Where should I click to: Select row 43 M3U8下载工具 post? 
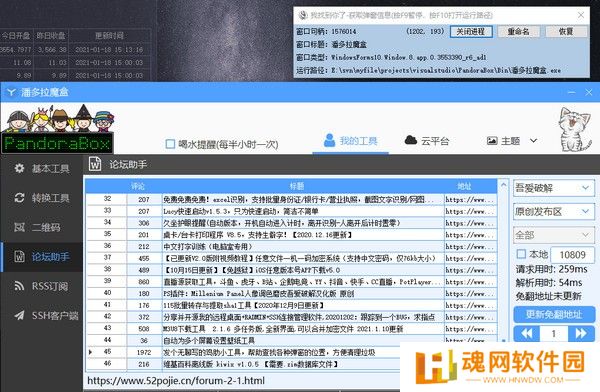click(292, 329)
